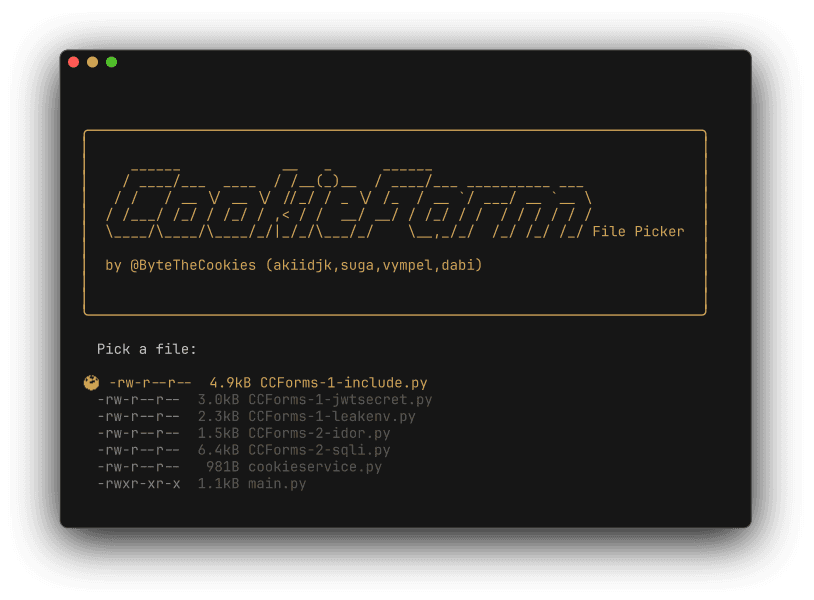Open the cookieservice.py file
Screen dimensions: 814x600
[x=318, y=466]
